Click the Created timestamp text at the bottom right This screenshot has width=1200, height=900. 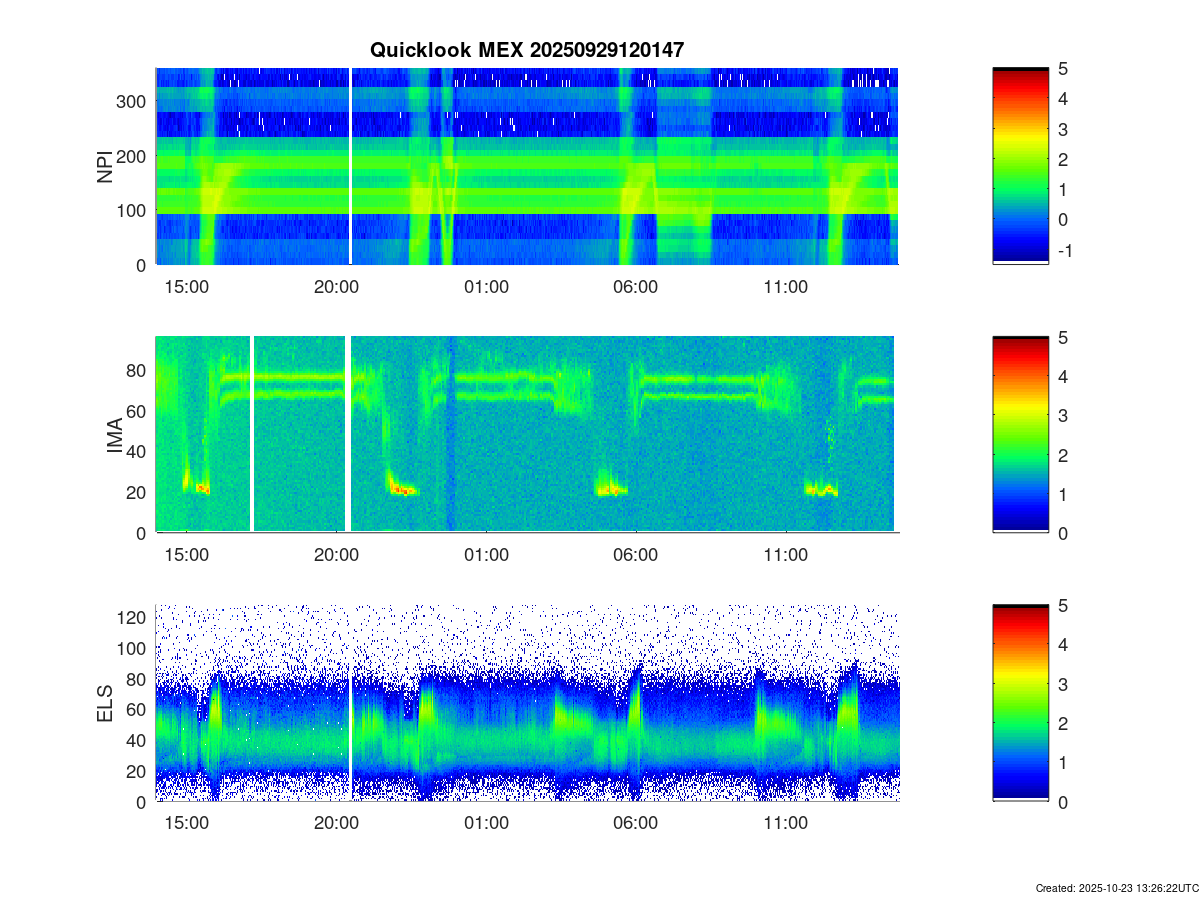click(x=1116, y=888)
